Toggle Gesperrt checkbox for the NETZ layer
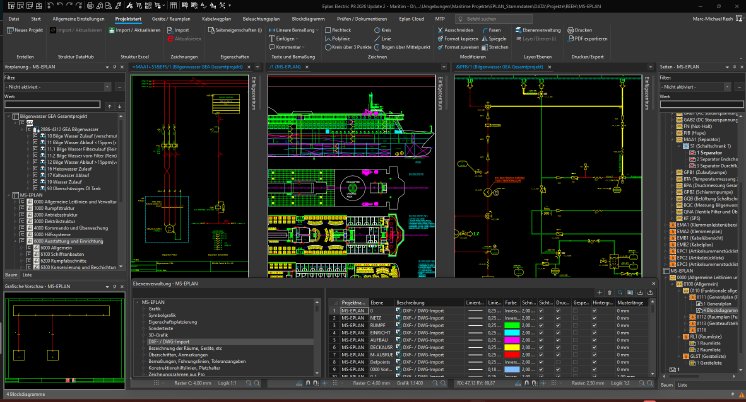Screen dimensions: 746x402 pyautogui.click(x=576, y=318)
